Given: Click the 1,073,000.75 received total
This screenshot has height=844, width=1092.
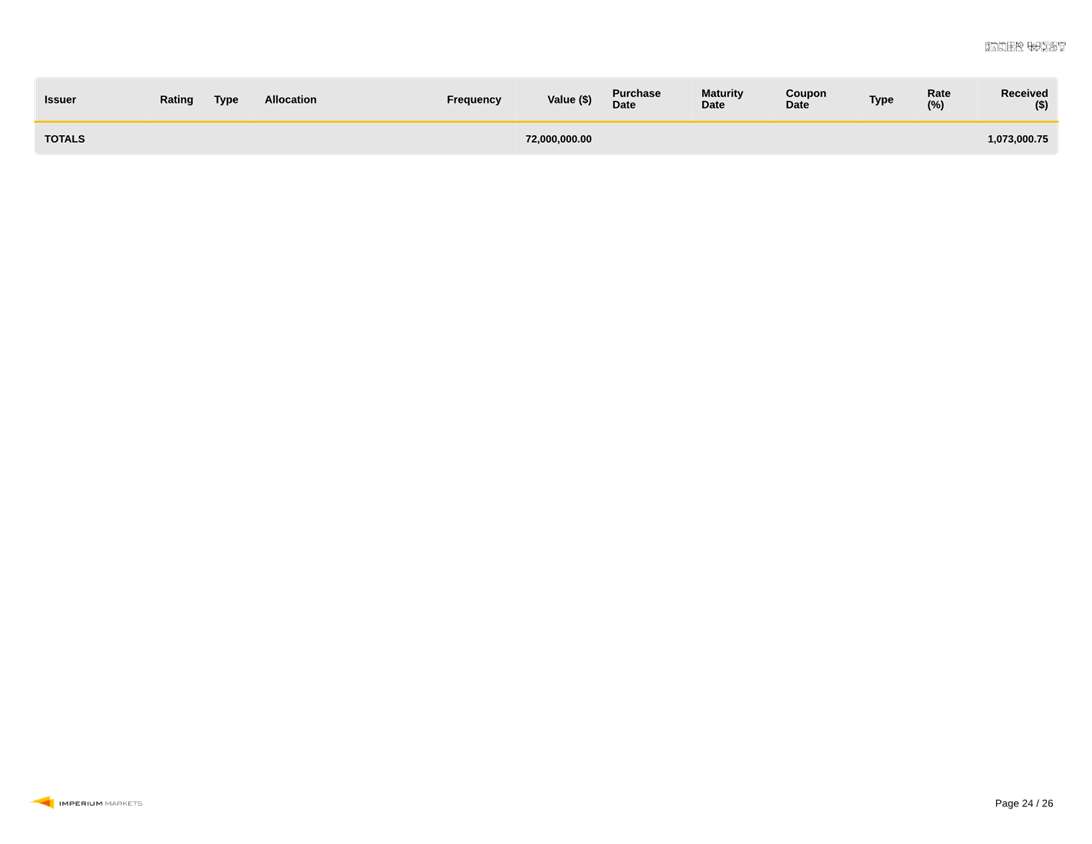Looking at the screenshot, I should [1017, 139].
